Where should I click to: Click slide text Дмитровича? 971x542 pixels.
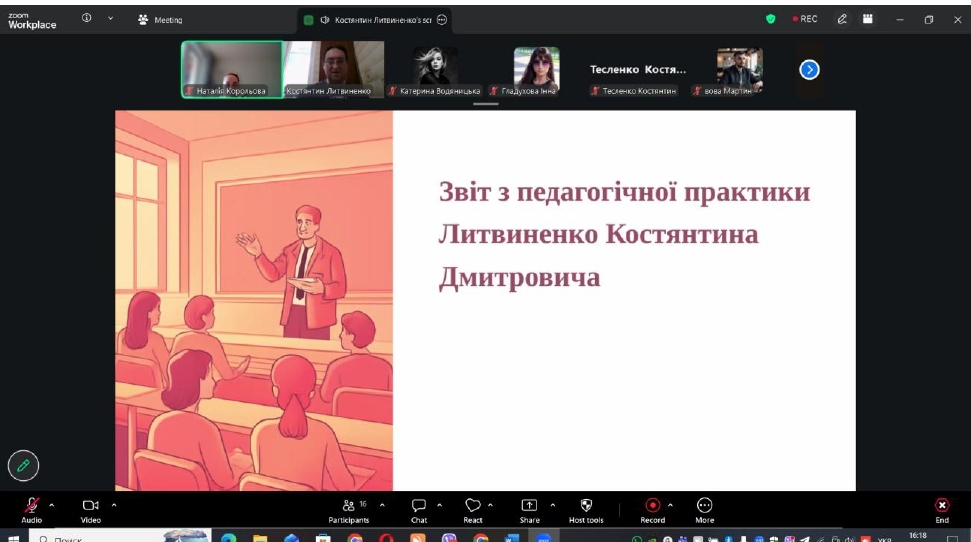click(520, 277)
